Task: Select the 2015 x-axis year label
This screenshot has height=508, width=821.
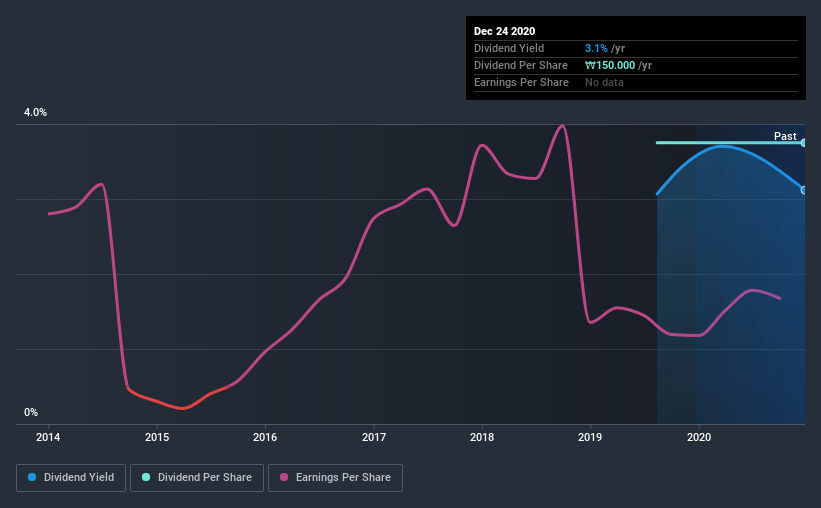Action: click(157, 437)
